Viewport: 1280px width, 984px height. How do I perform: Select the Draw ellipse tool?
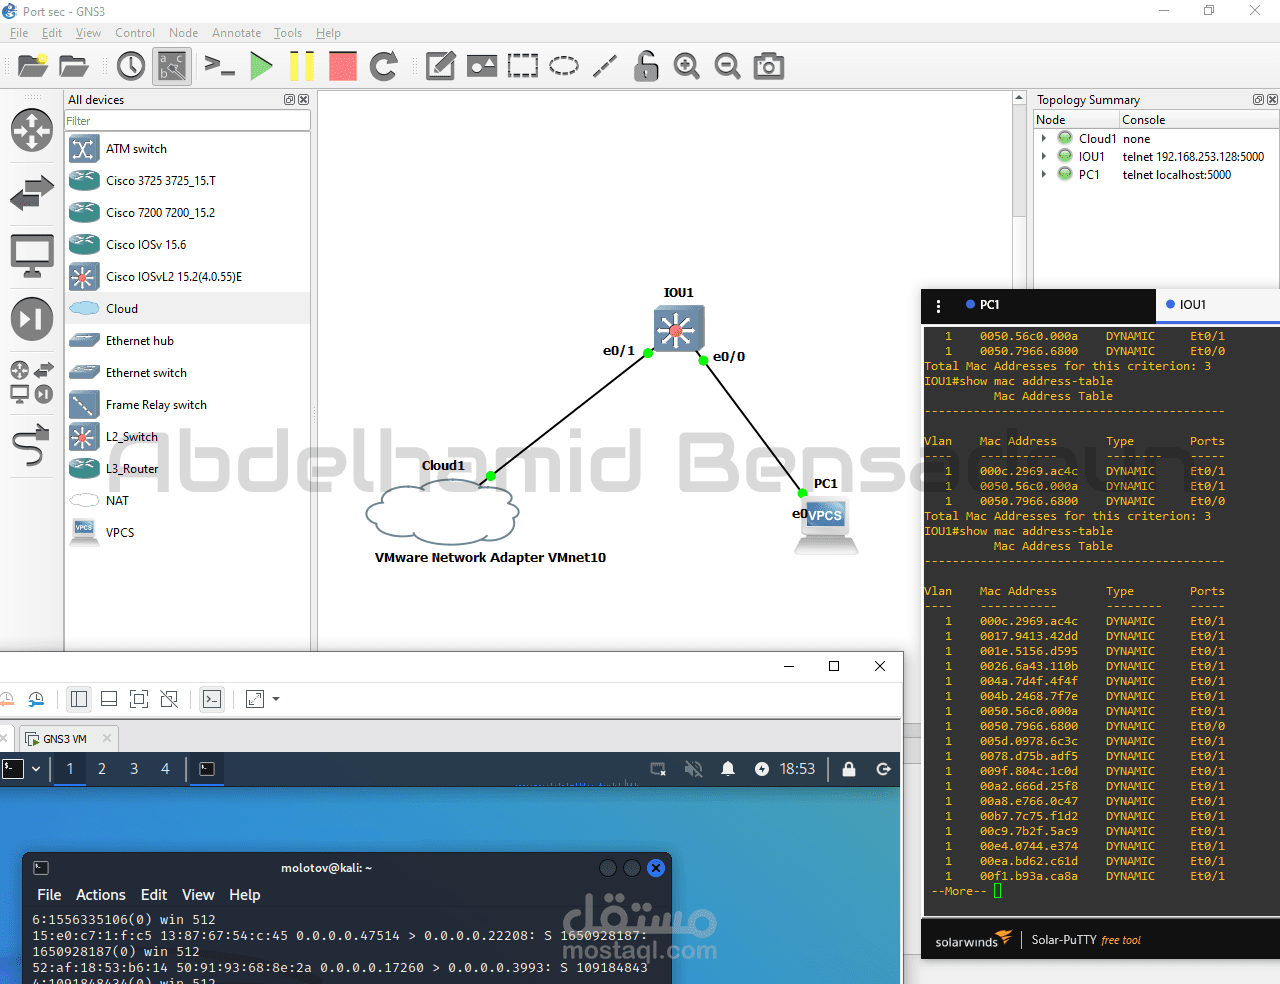(x=564, y=66)
